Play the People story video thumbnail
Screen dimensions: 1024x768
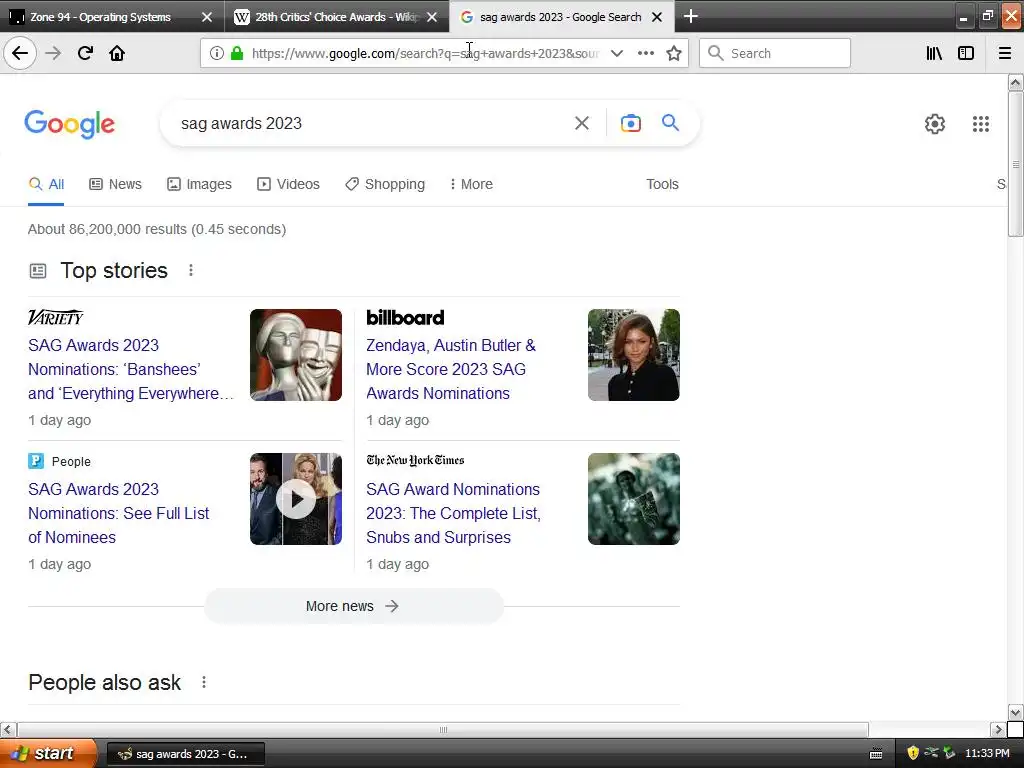[296, 499]
